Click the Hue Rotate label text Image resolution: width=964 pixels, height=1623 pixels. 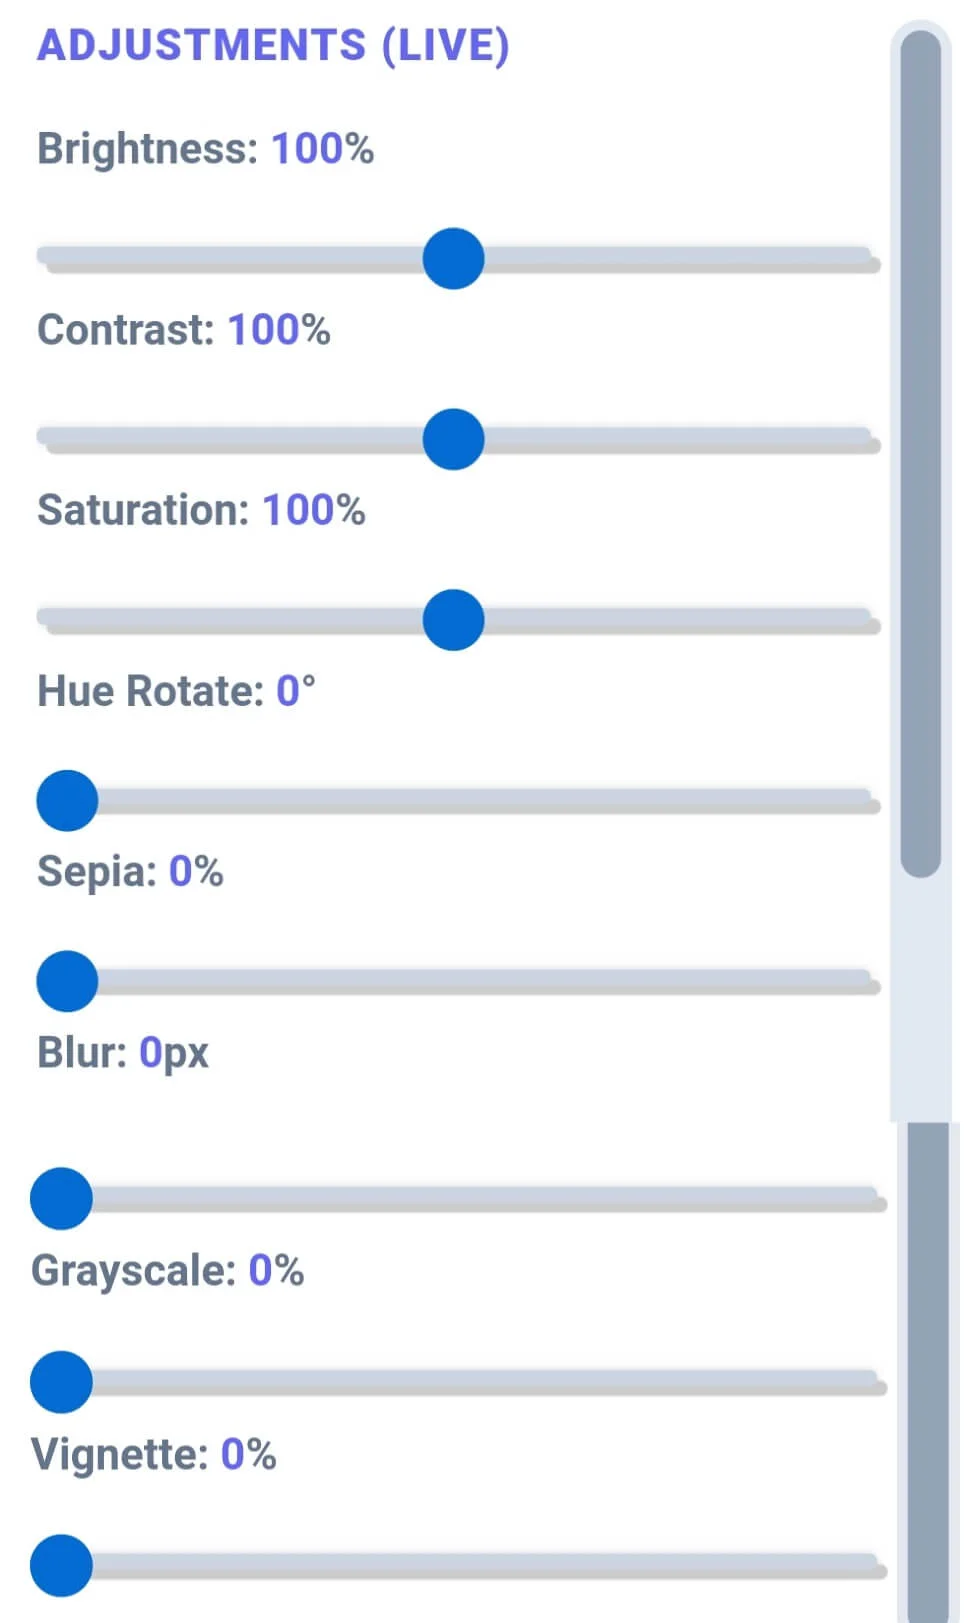[150, 691]
